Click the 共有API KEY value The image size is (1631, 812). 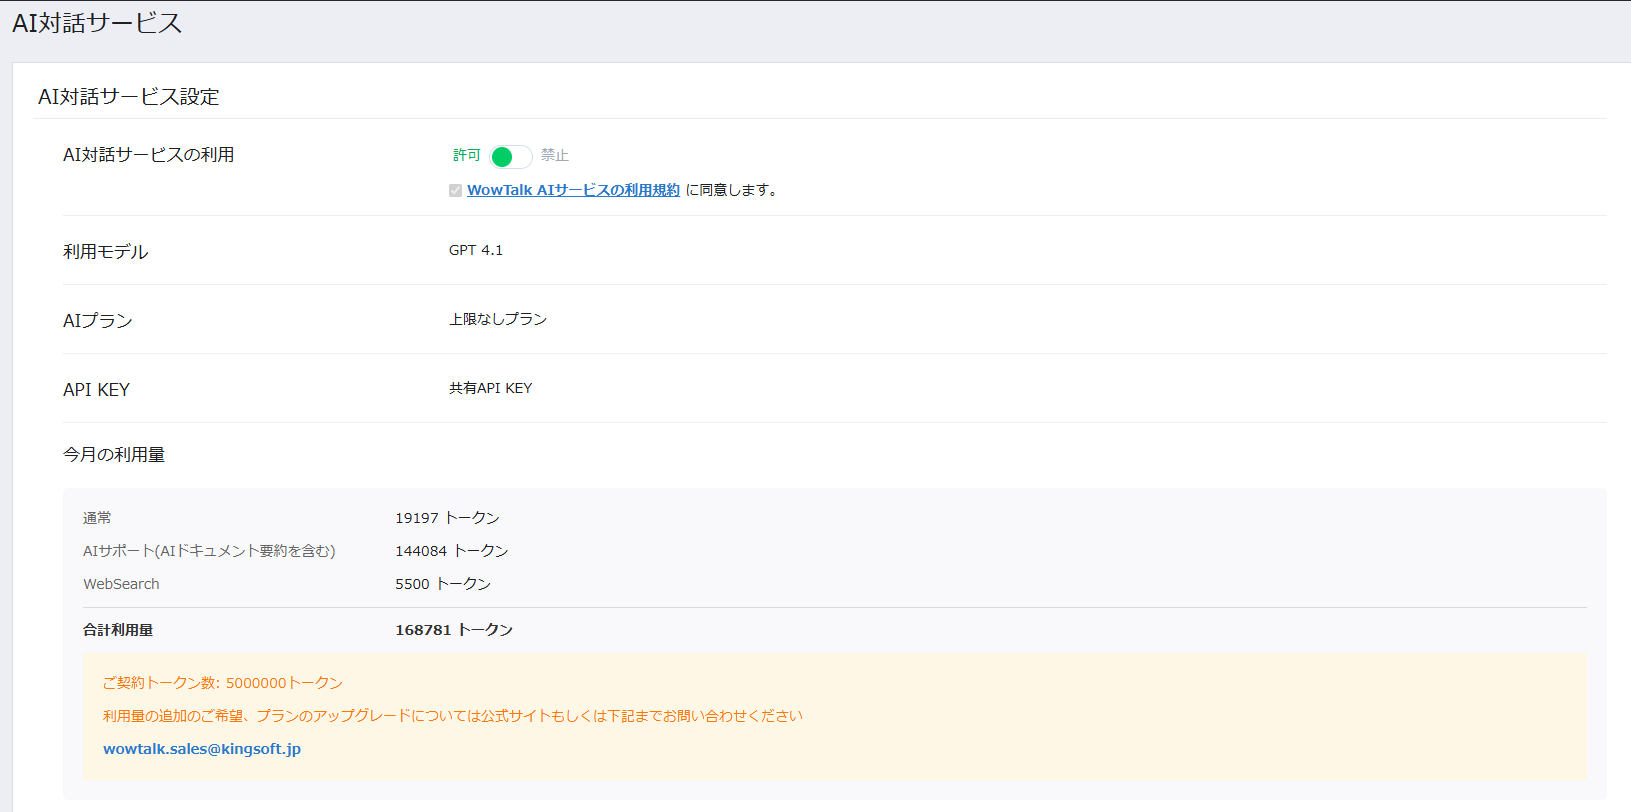[490, 388]
